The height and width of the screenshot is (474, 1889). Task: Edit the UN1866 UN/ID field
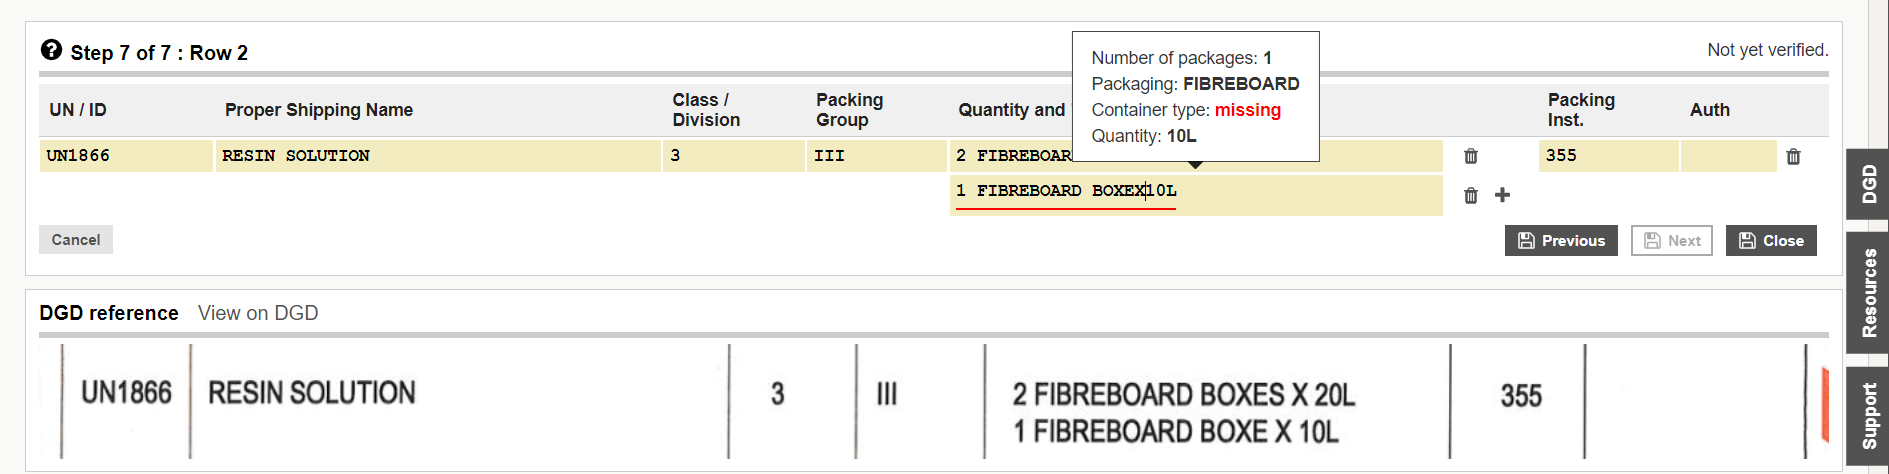click(x=126, y=156)
